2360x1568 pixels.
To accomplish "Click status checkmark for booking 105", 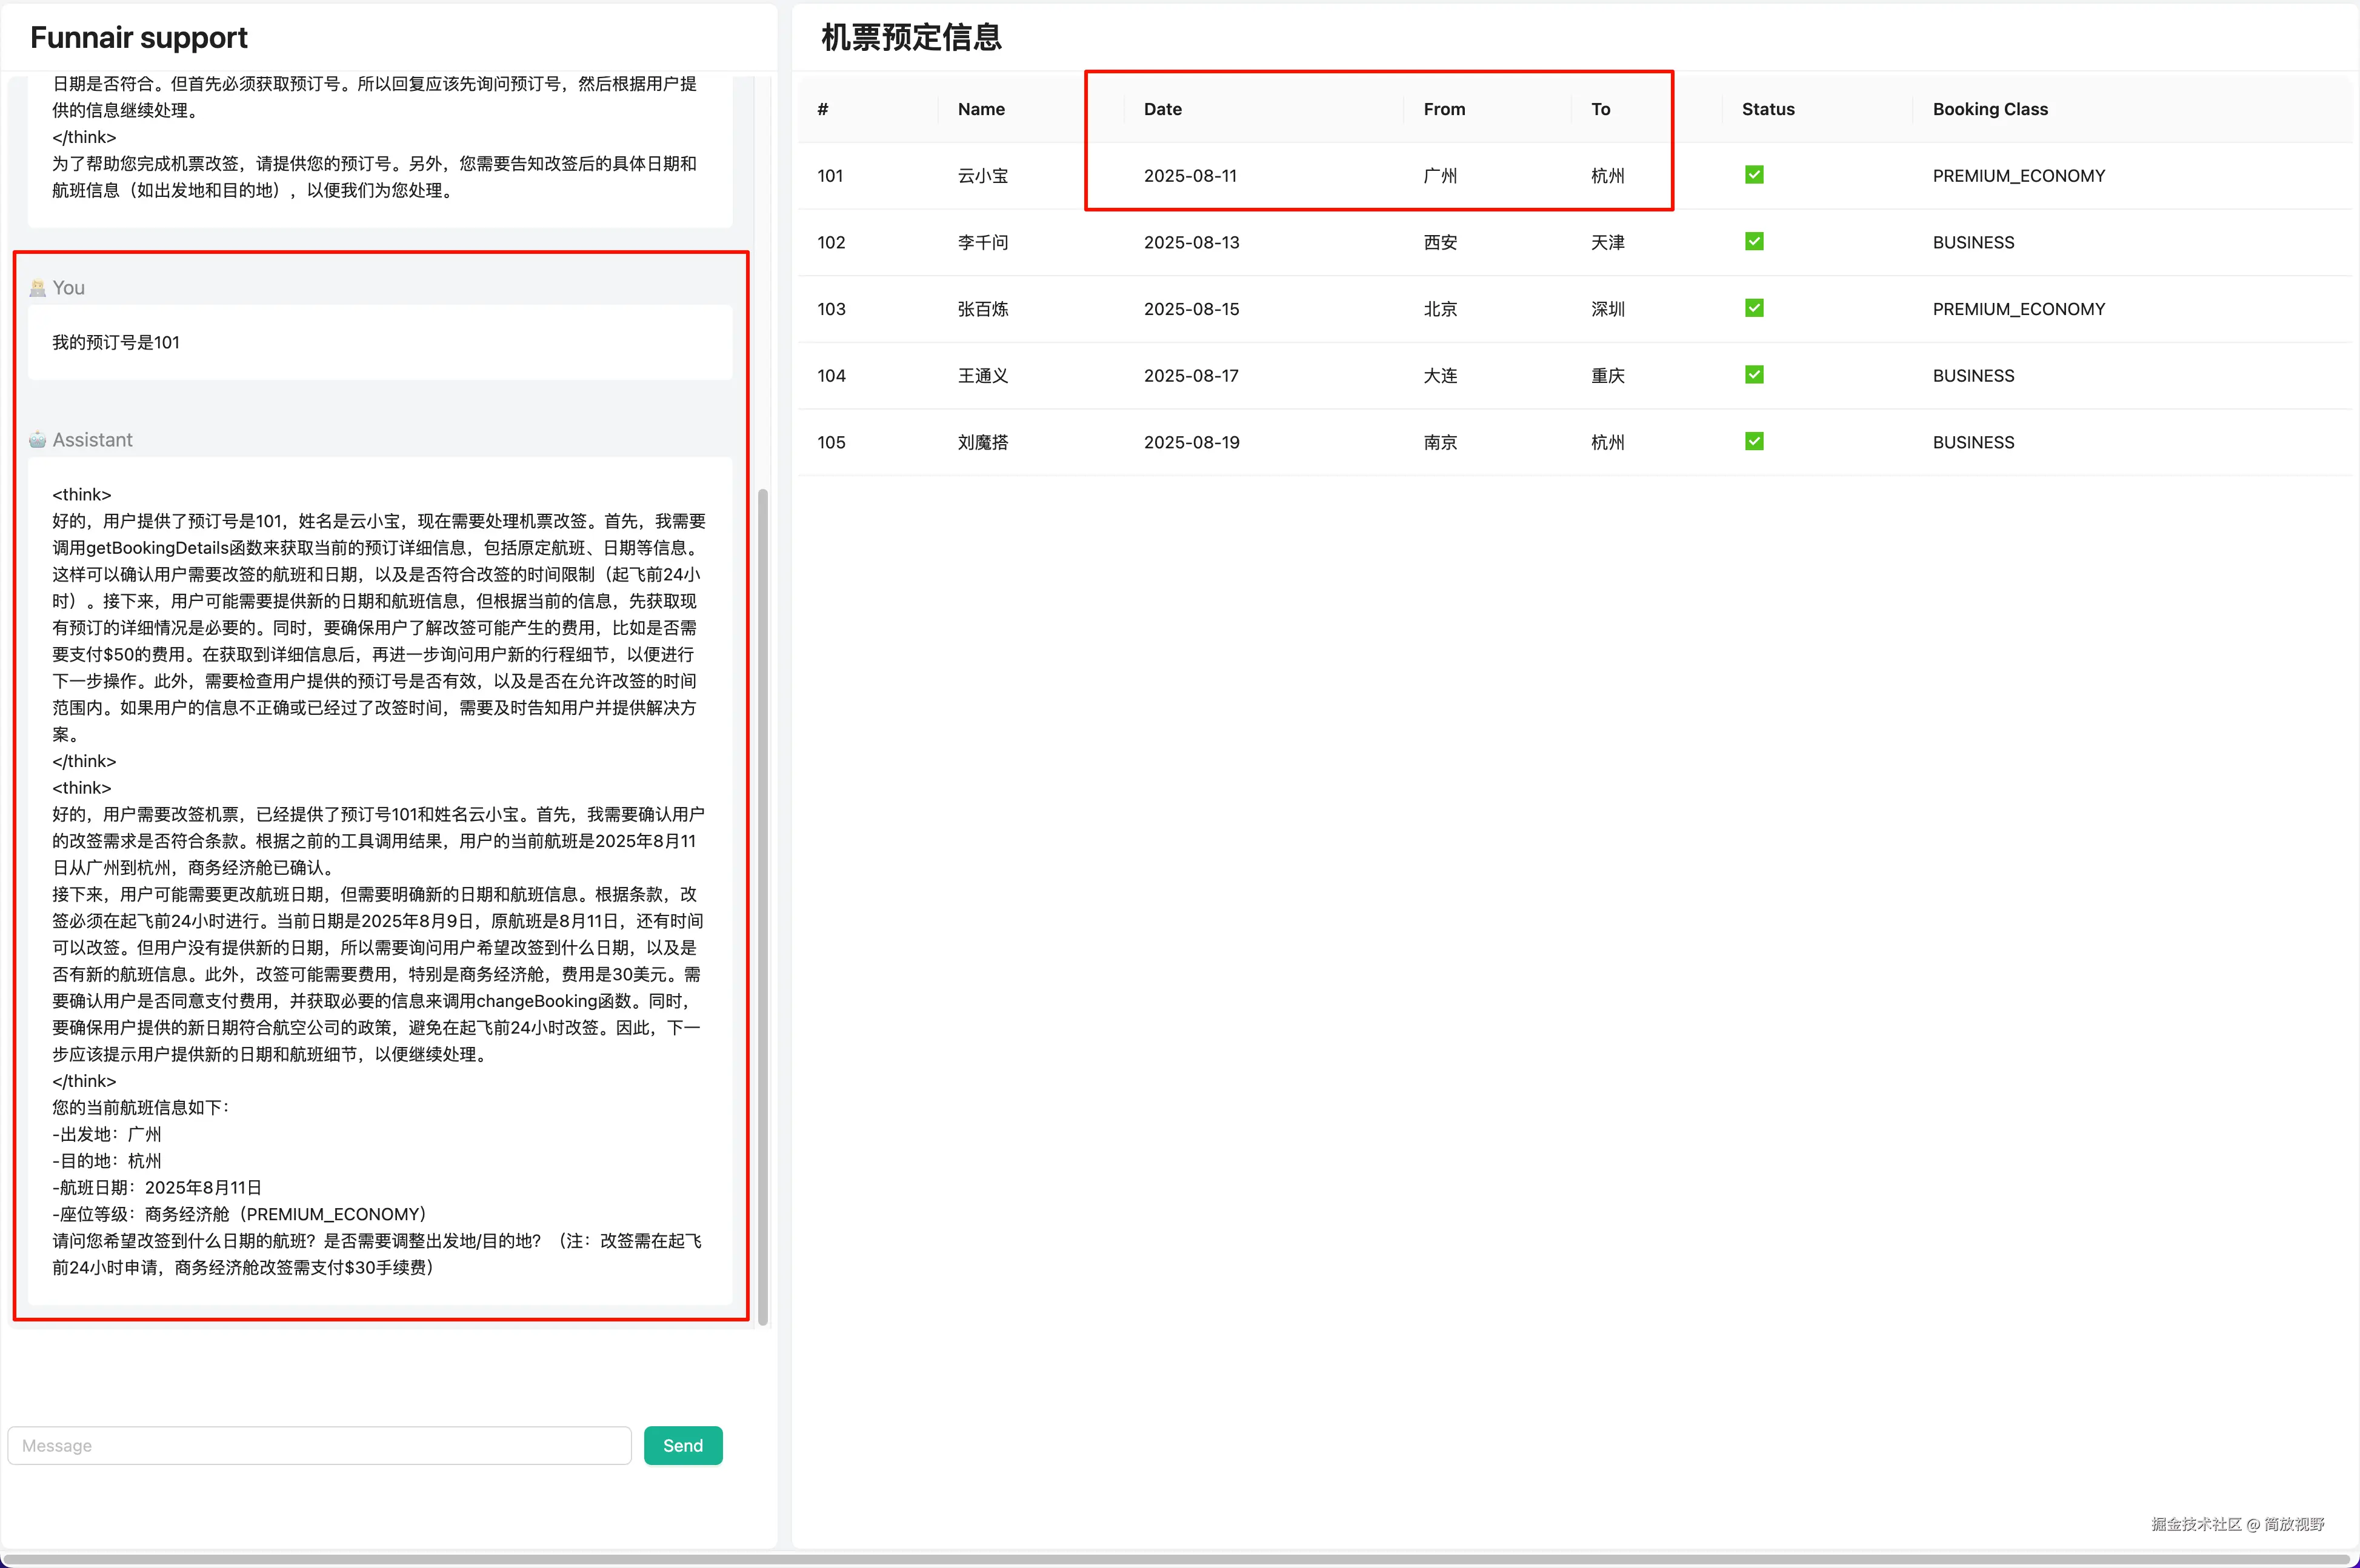I will click(x=1754, y=441).
